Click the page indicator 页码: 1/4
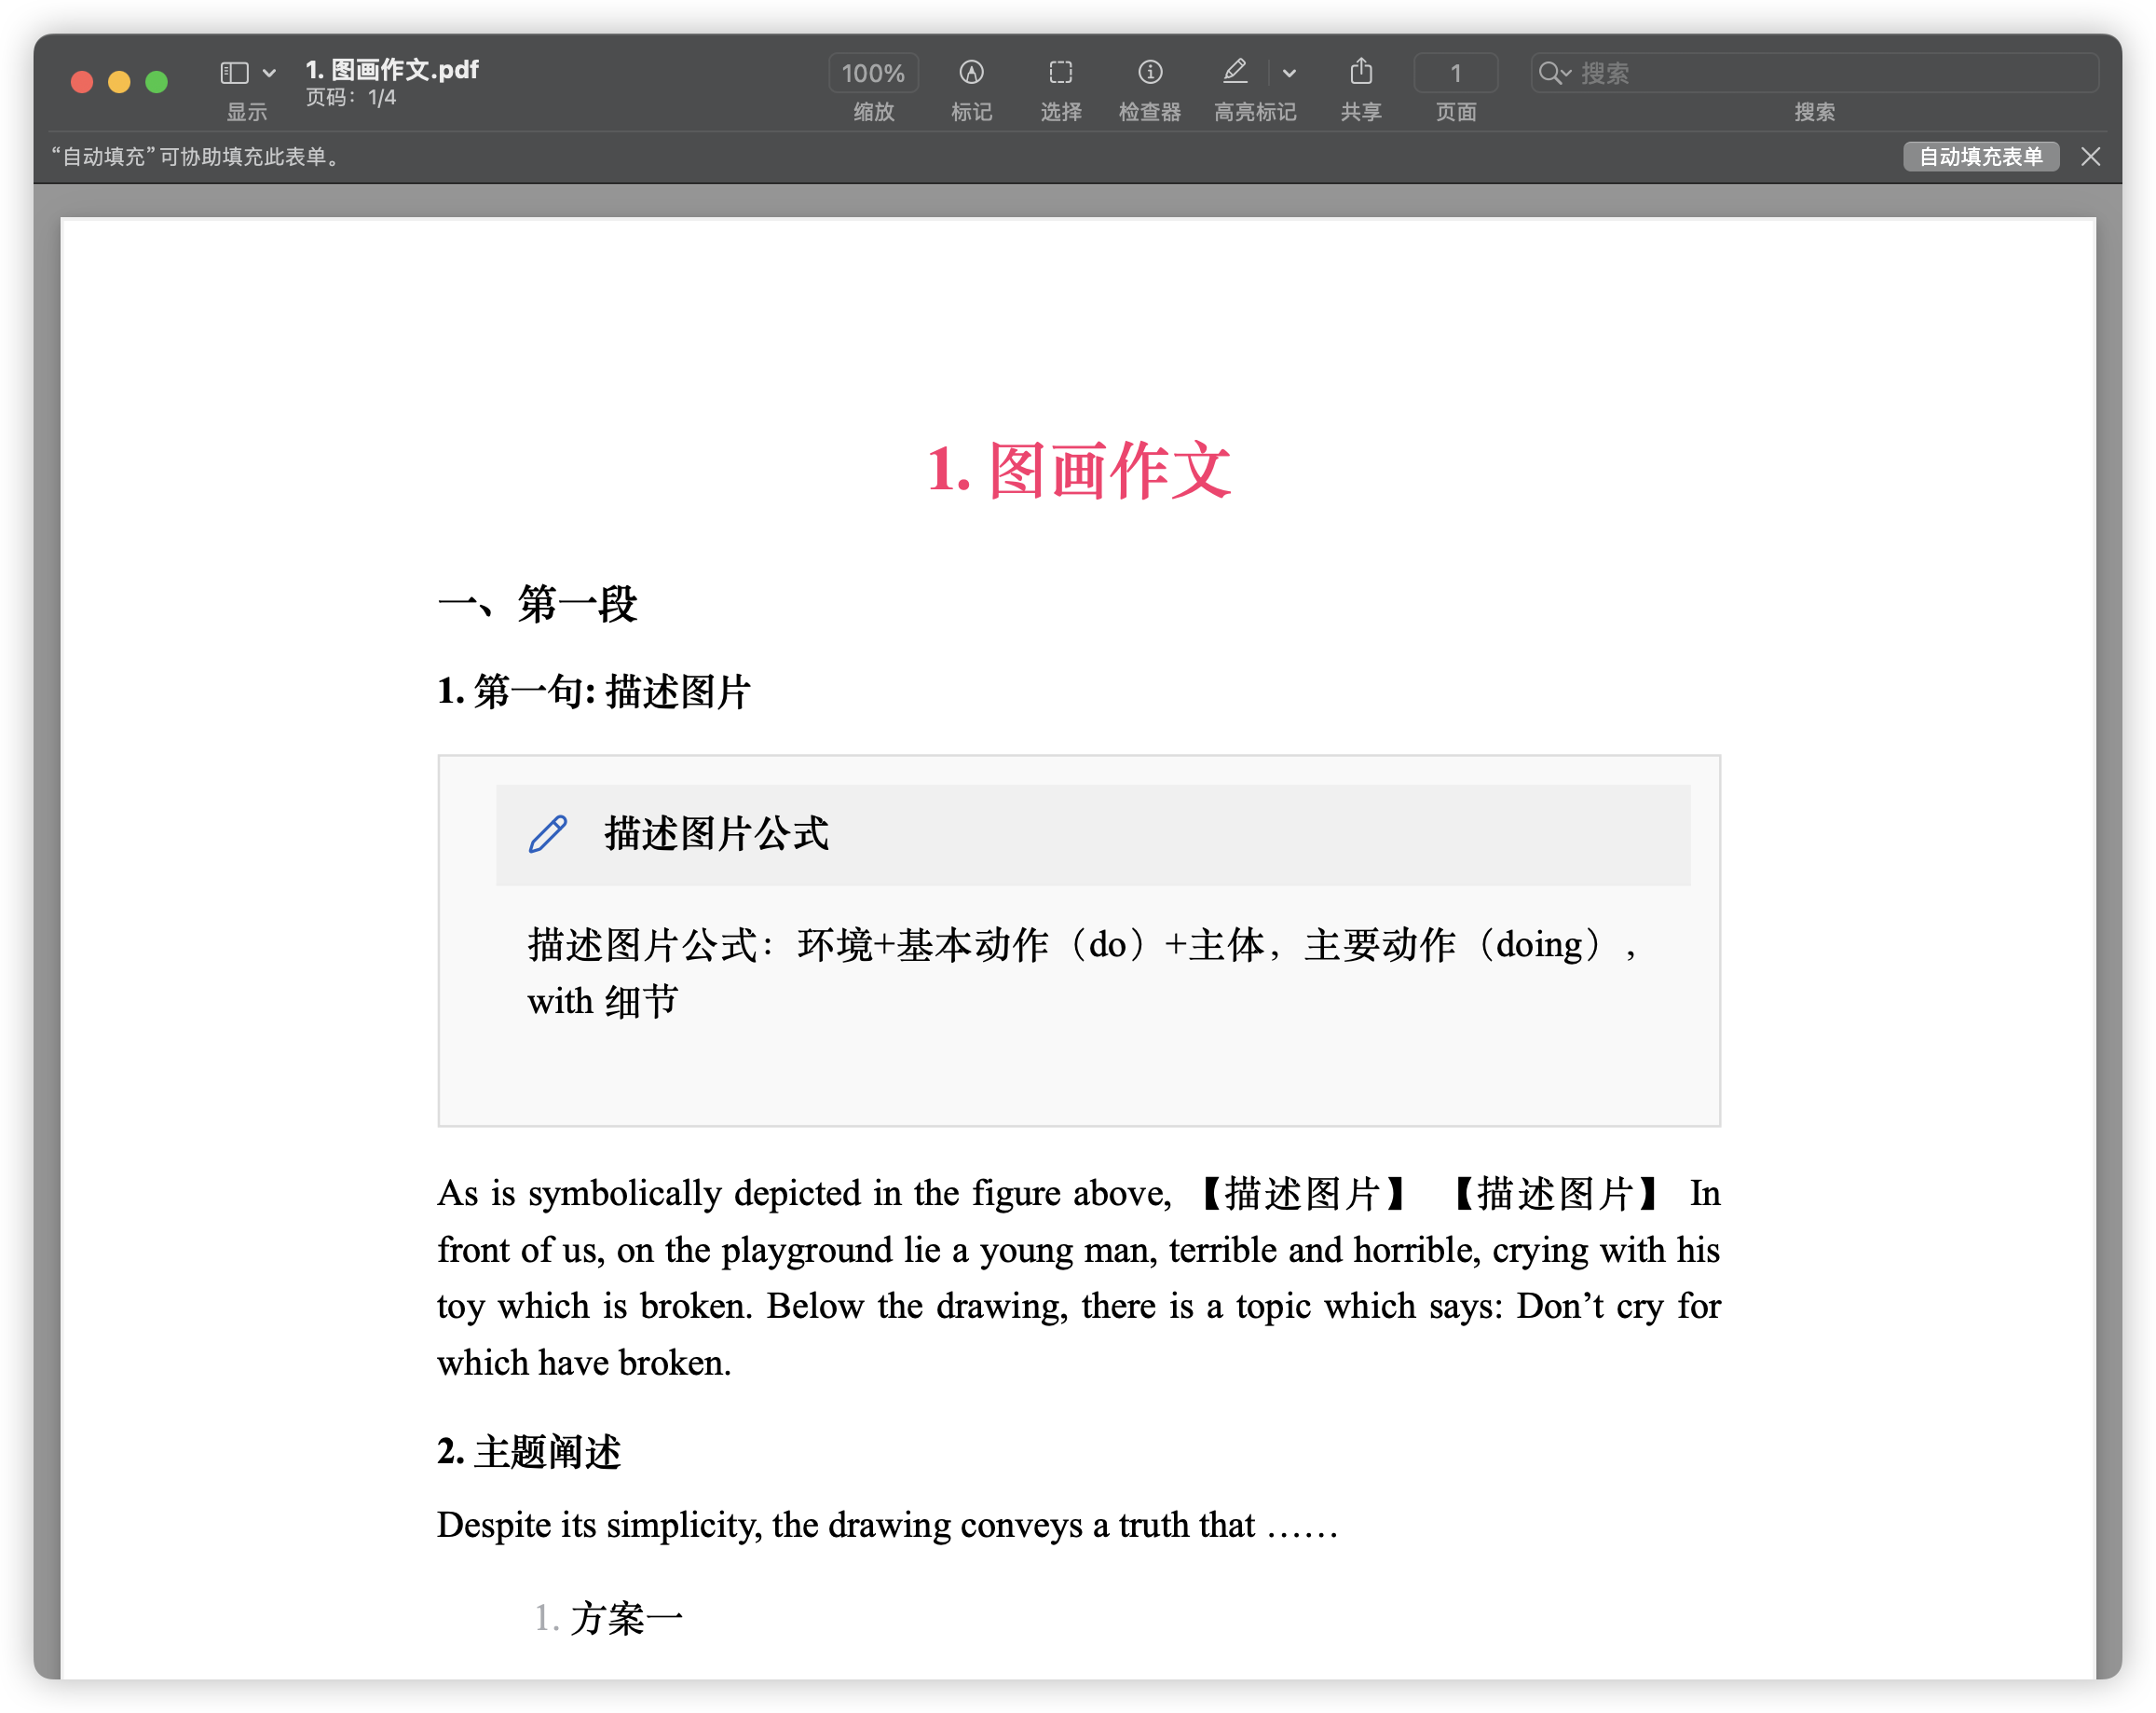Image resolution: width=2156 pixels, height=1713 pixels. pyautogui.click(x=351, y=98)
